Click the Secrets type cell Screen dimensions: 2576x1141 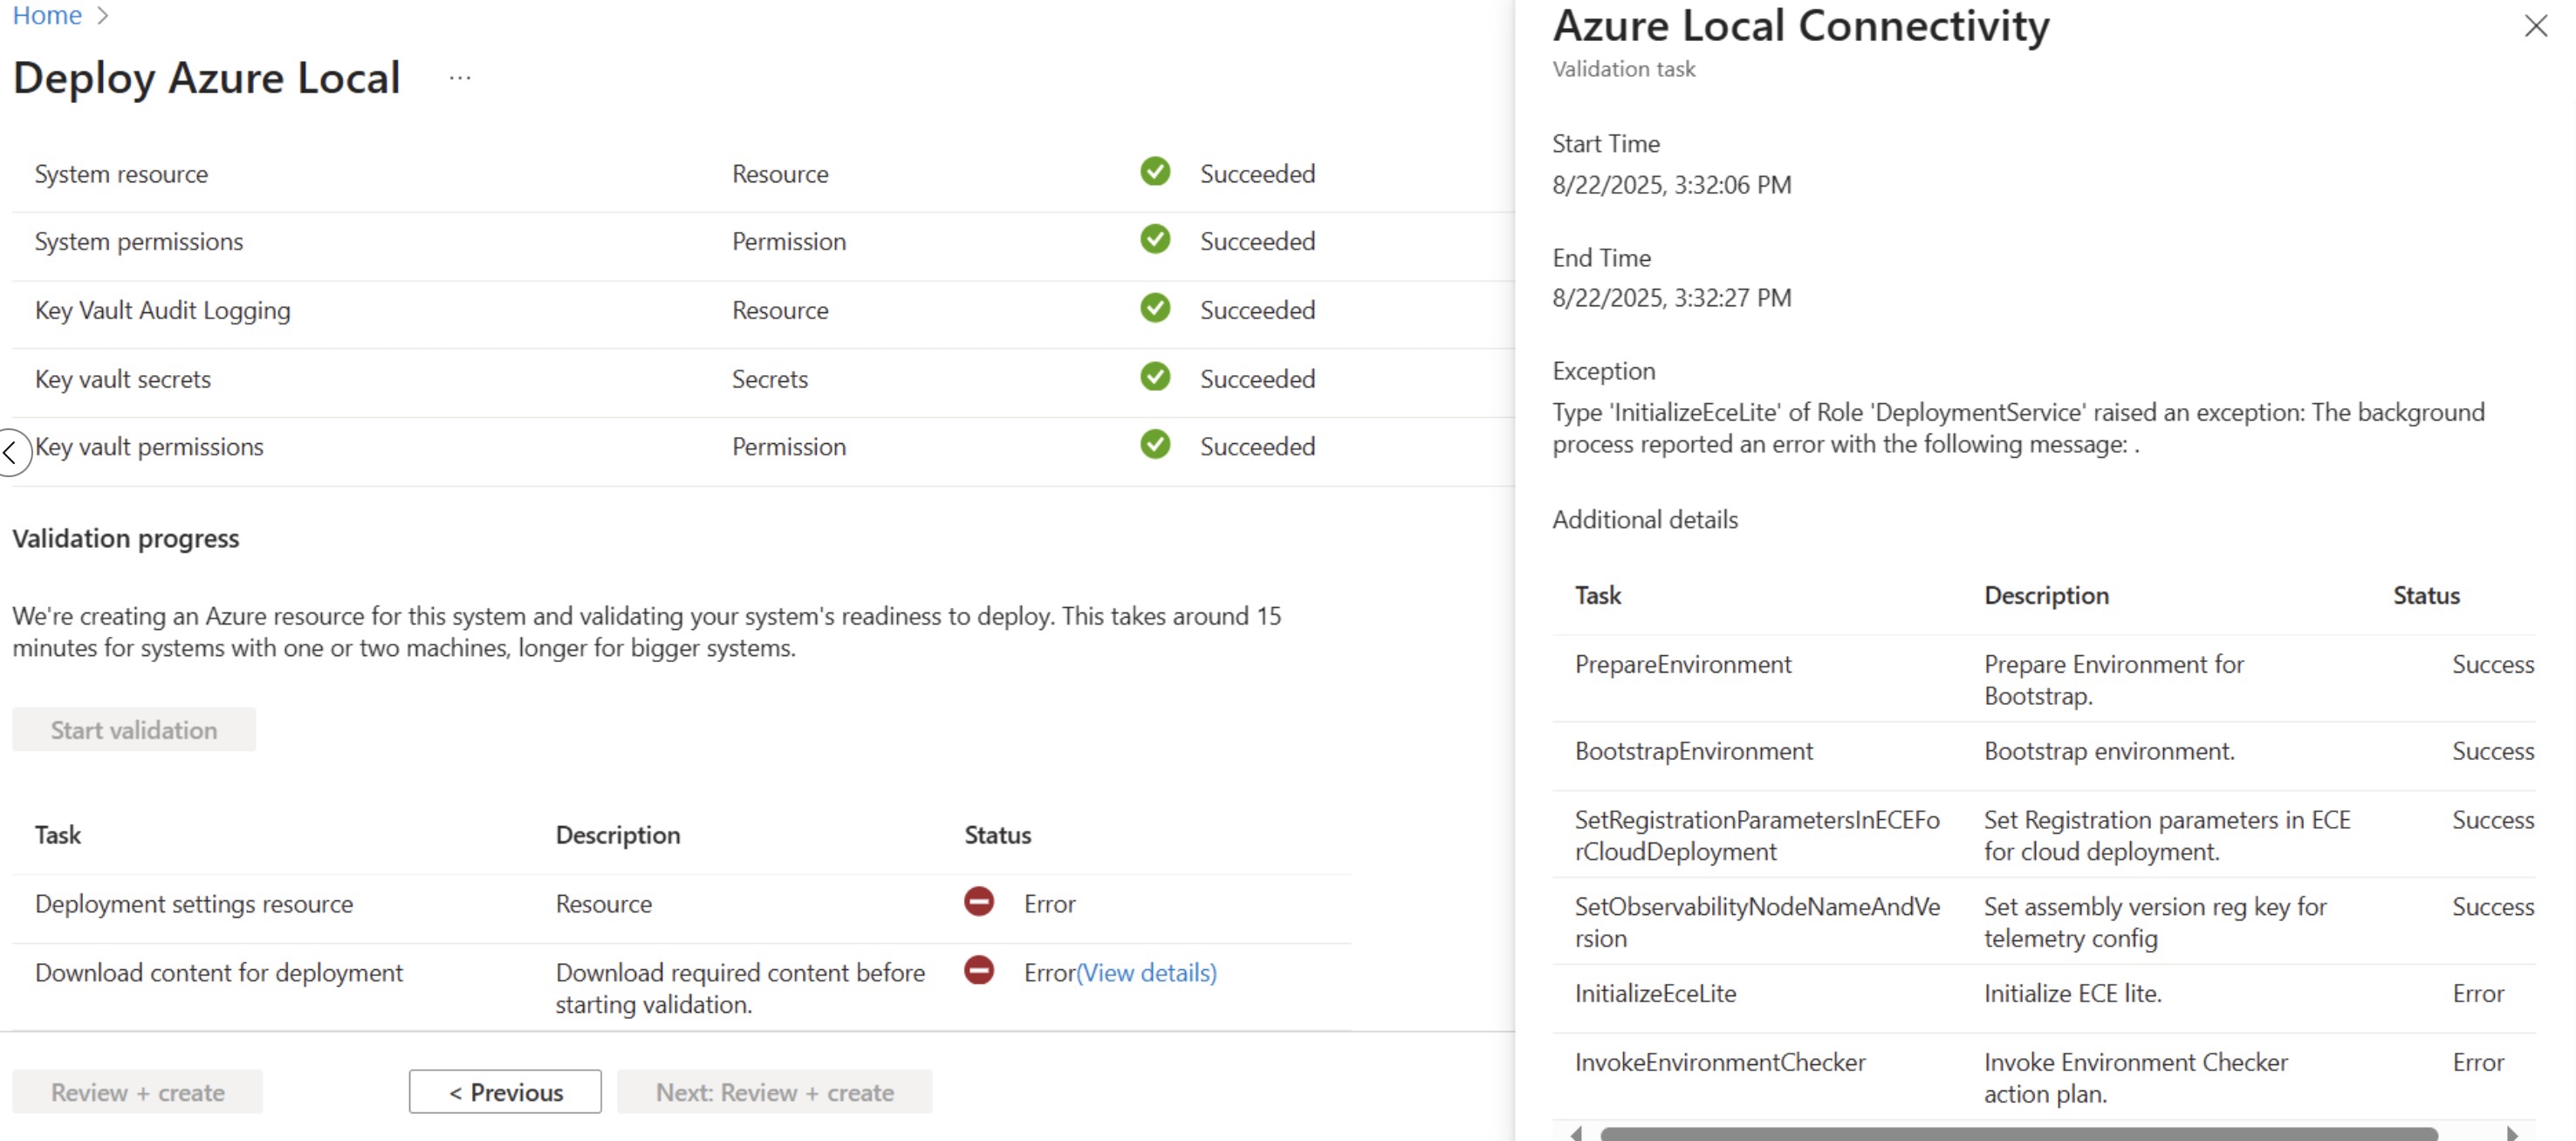(769, 379)
